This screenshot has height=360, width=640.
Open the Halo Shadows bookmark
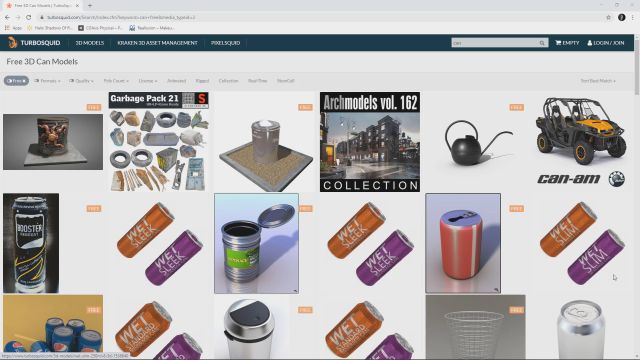[49, 28]
